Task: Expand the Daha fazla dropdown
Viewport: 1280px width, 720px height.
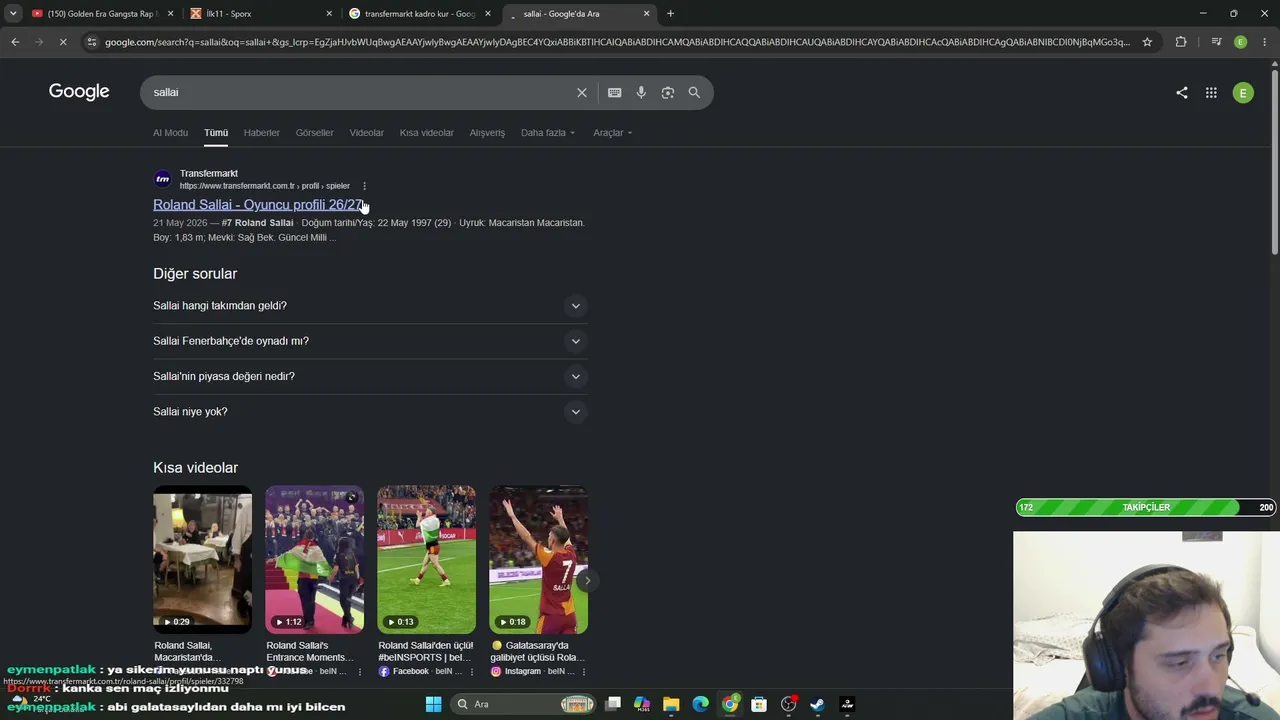Action: (x=548, y=133)
